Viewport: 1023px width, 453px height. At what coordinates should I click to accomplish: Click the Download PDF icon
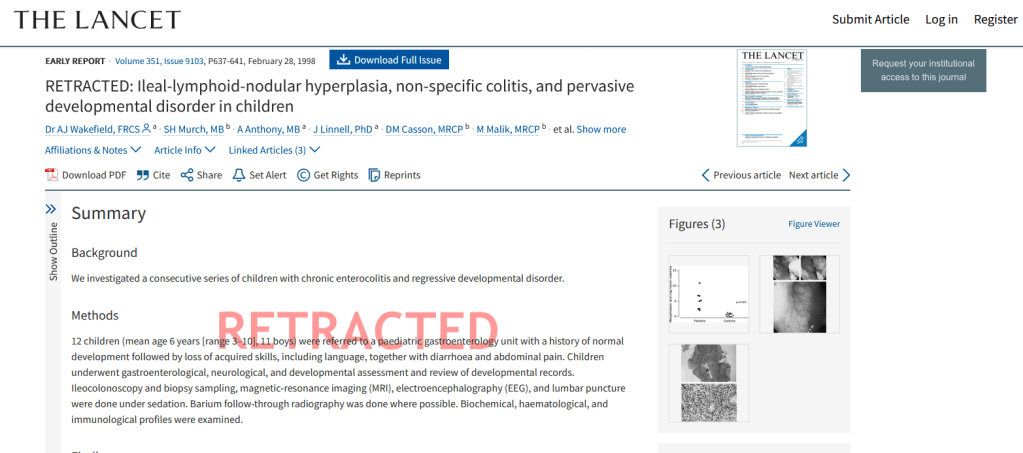[52, 175]
